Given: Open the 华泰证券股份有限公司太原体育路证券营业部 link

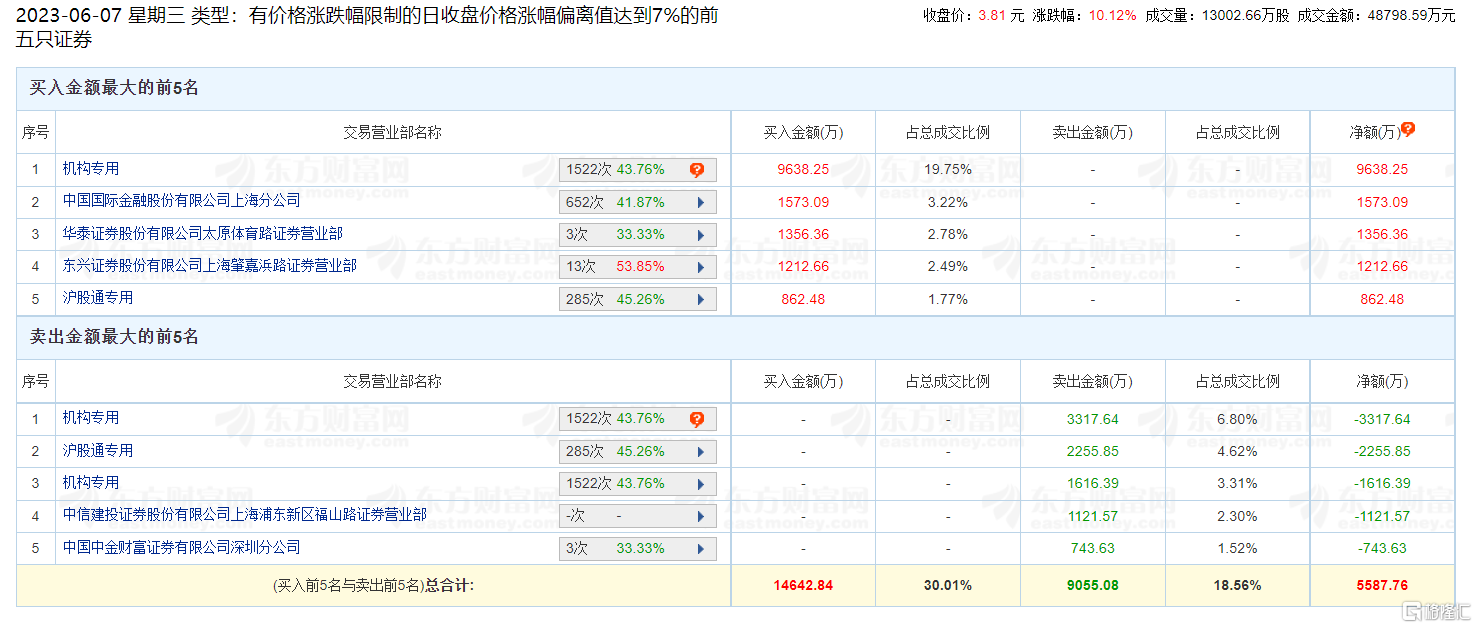Looking at the screenshot, I should coord(203,233).
